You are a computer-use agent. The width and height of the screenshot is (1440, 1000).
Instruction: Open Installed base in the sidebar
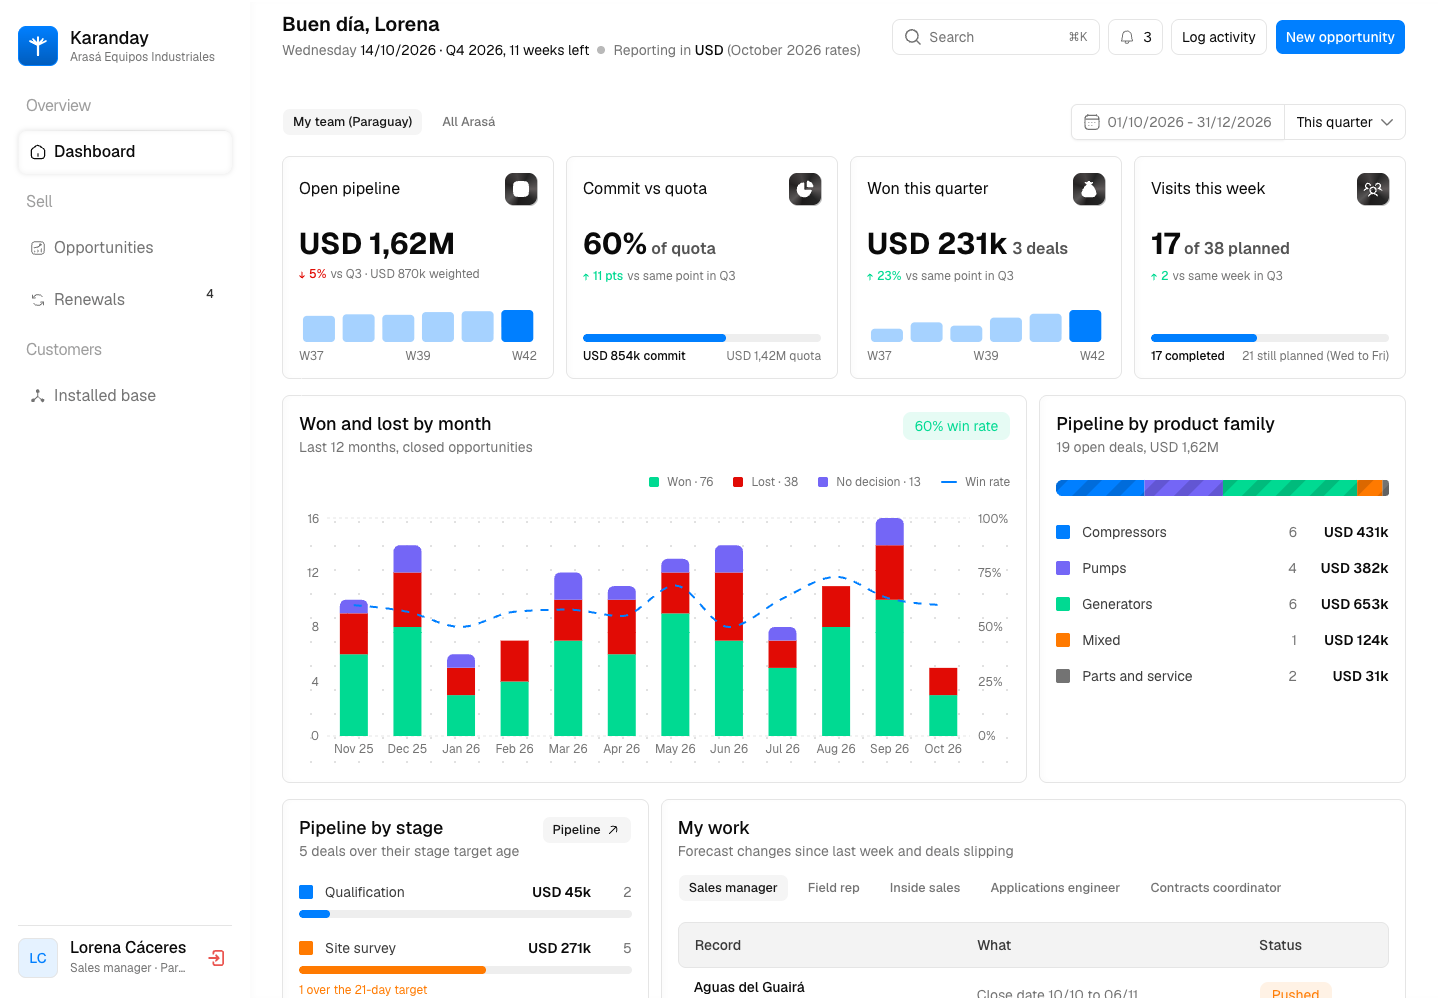pos(125,396)
